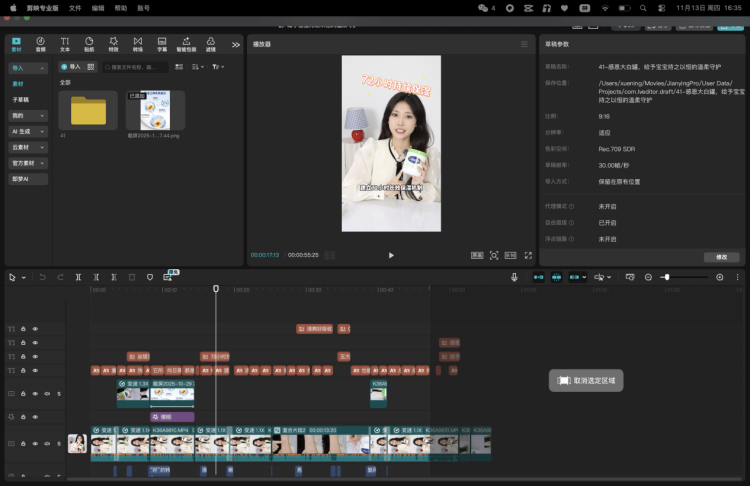Open the 文本 (Text) panel

coord(65,44)
